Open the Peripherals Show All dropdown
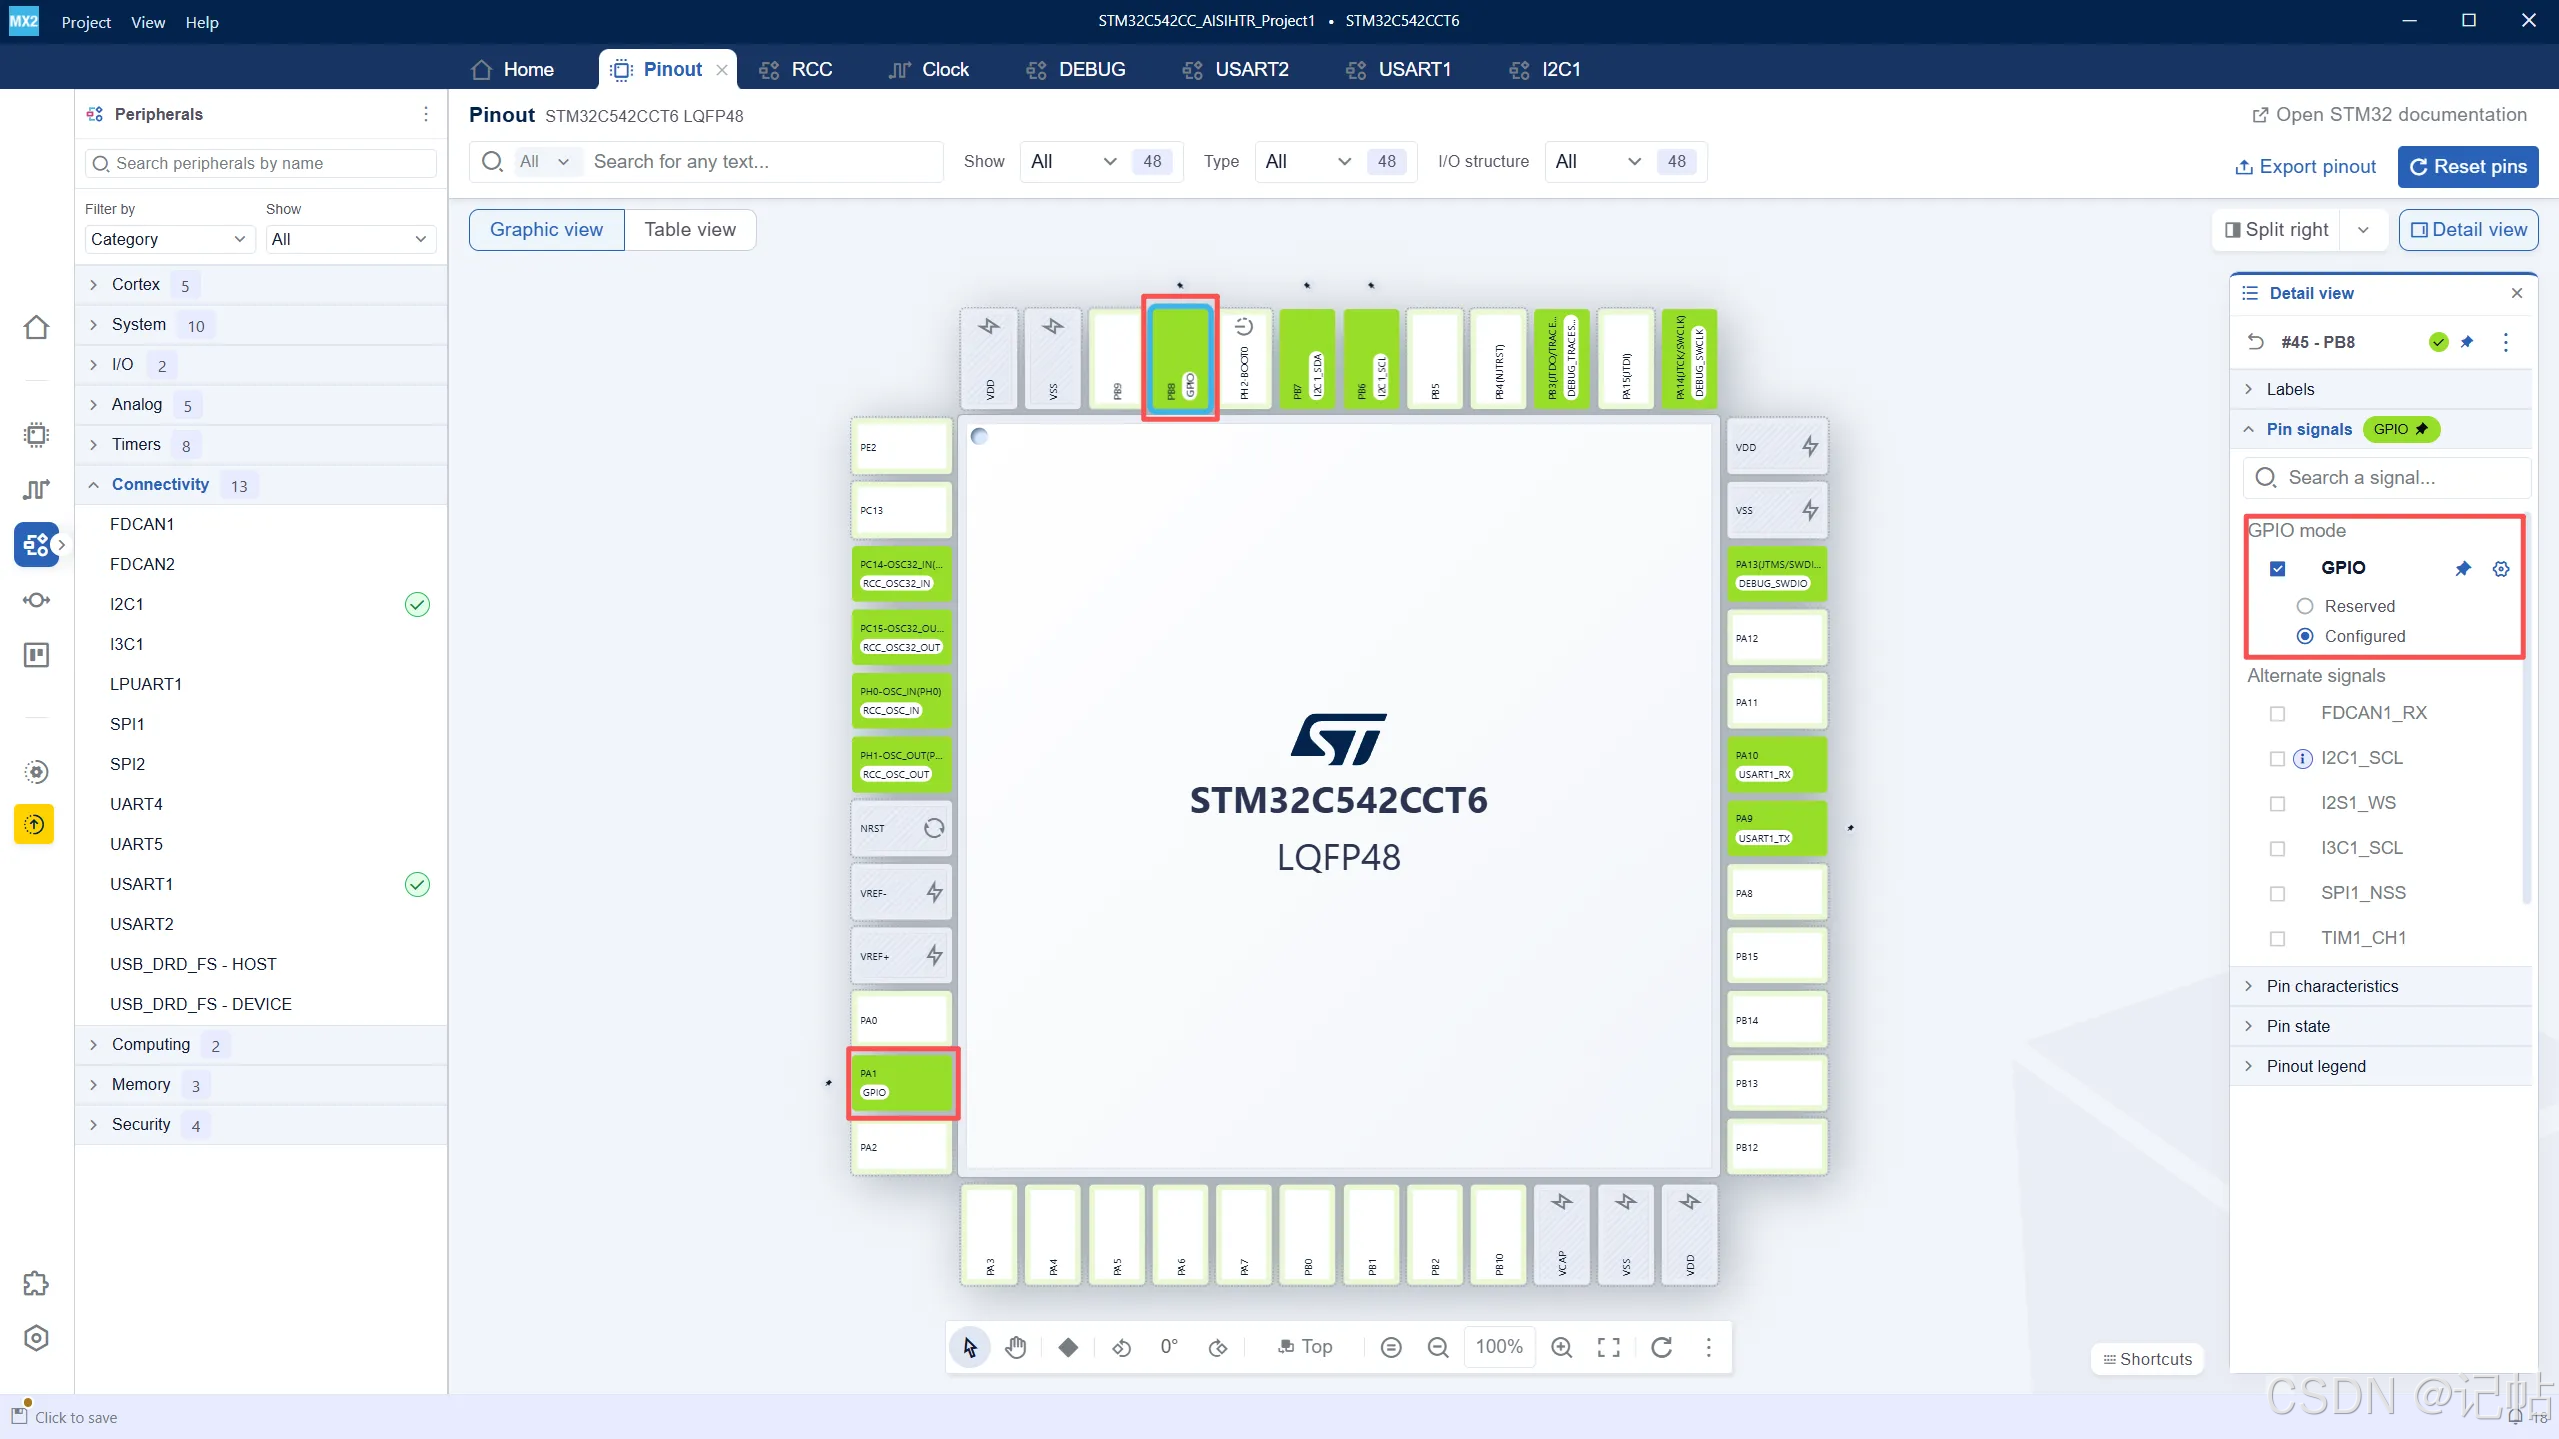2559x1439 pixels. [x=350, y=239]
